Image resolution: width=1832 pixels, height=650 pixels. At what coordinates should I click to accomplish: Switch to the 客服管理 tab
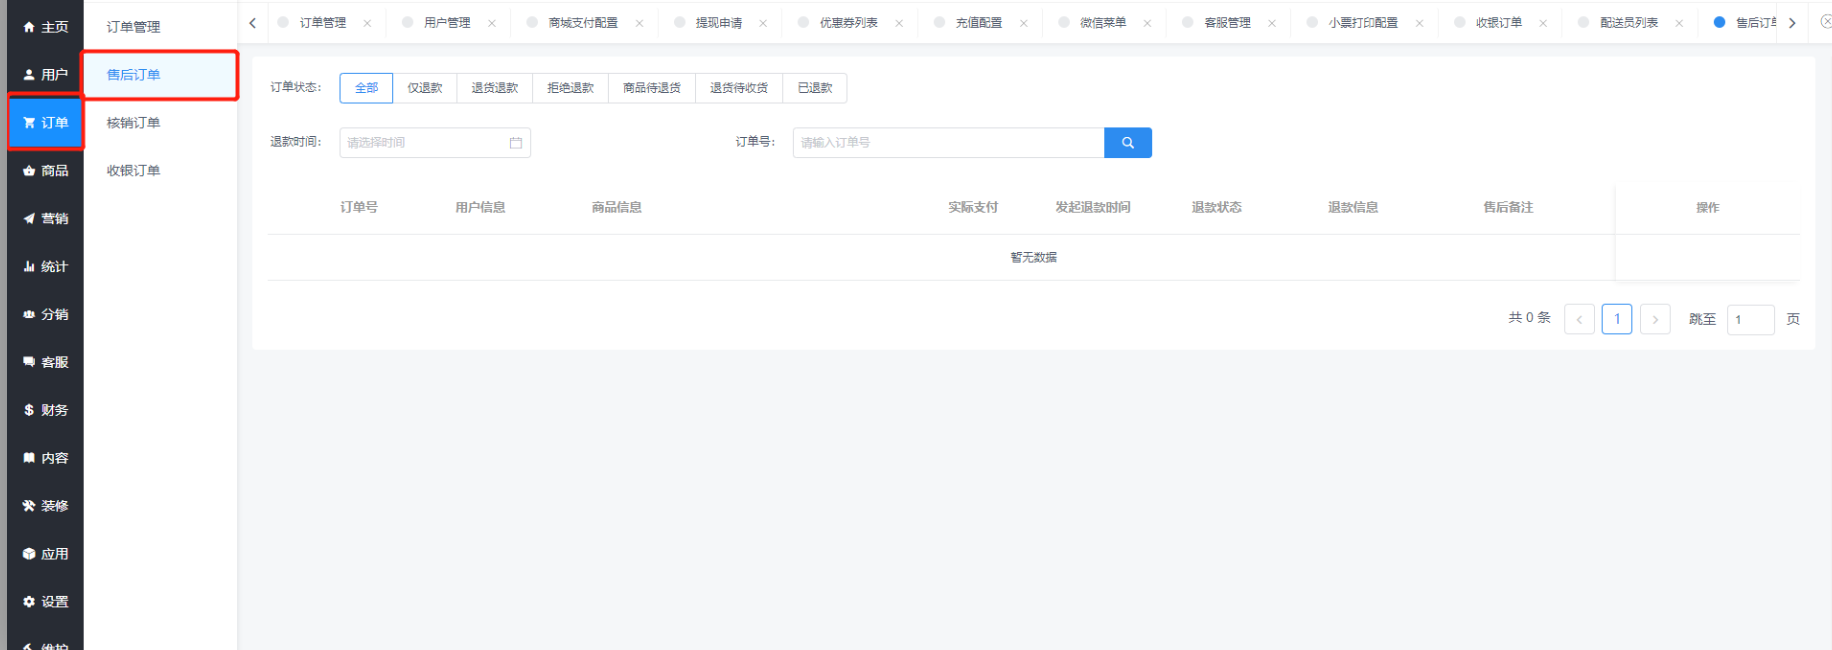(1227, 23)
